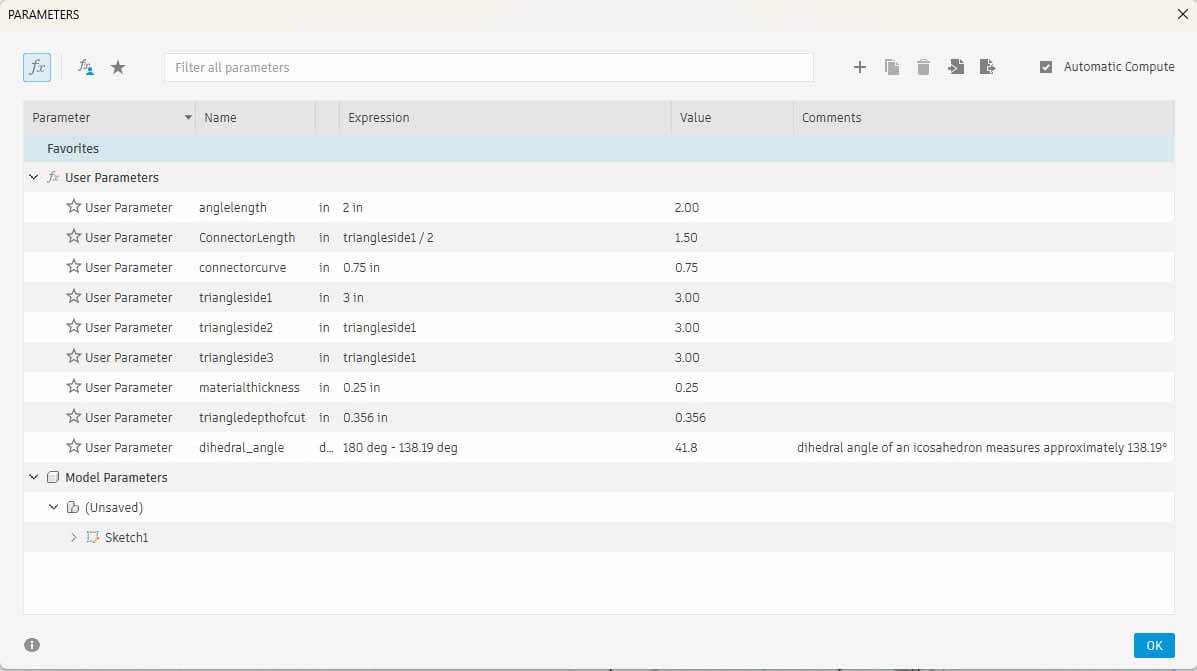Click the copy parameter icon
Screen dimensions: 1197x671
pyautogui.click(x=892, y=67)
